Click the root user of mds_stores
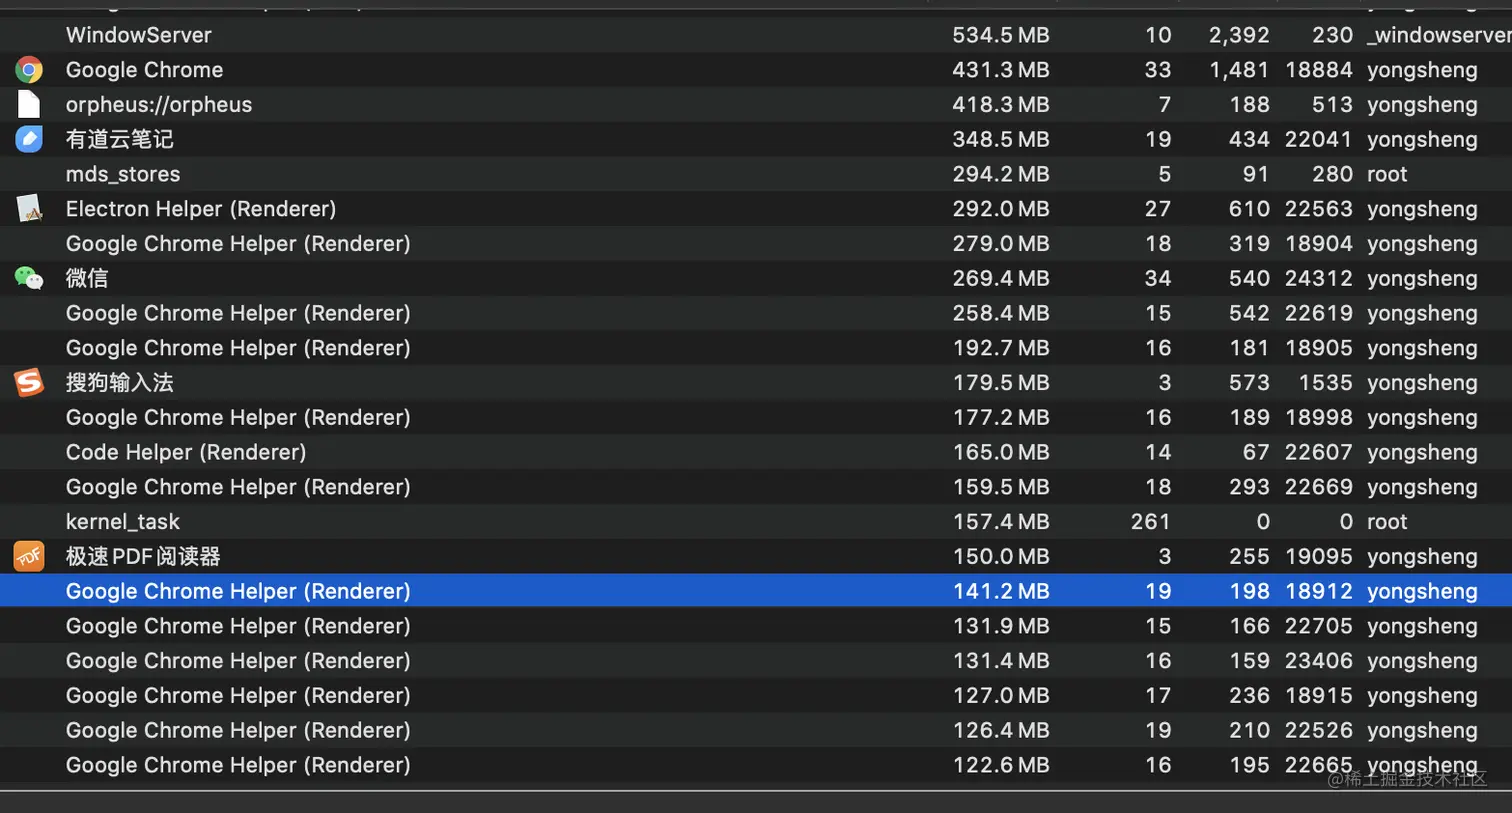 coord(1387,174)
